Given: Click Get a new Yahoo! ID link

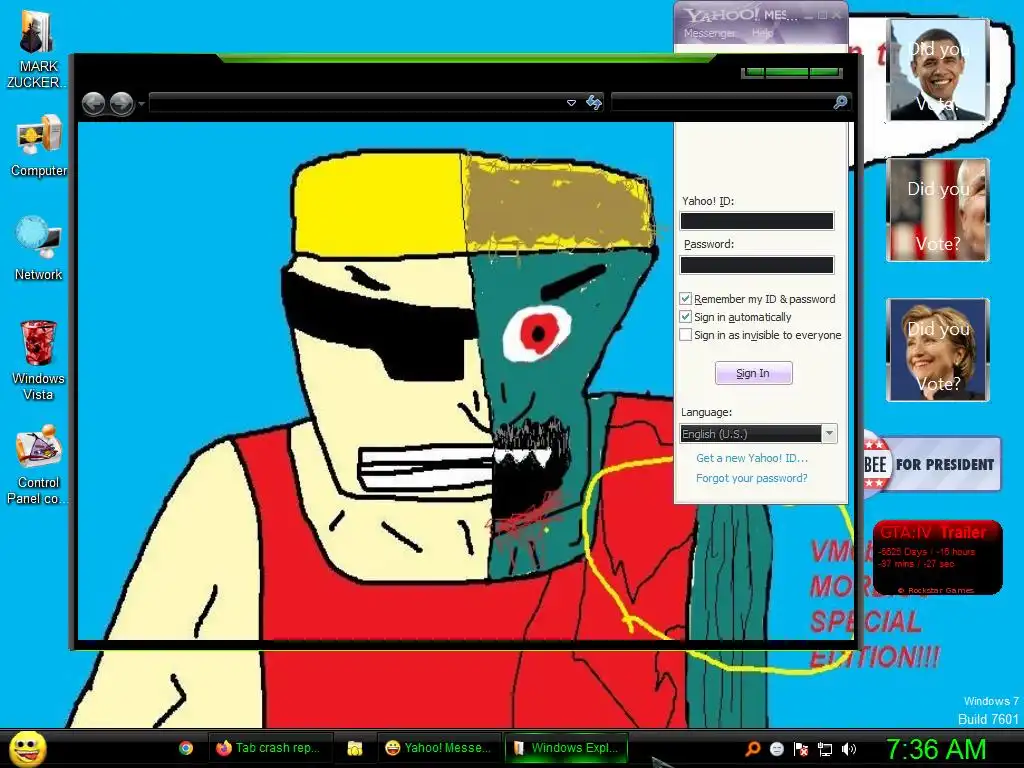Looking at the screenshot, I should coord(752,458).
